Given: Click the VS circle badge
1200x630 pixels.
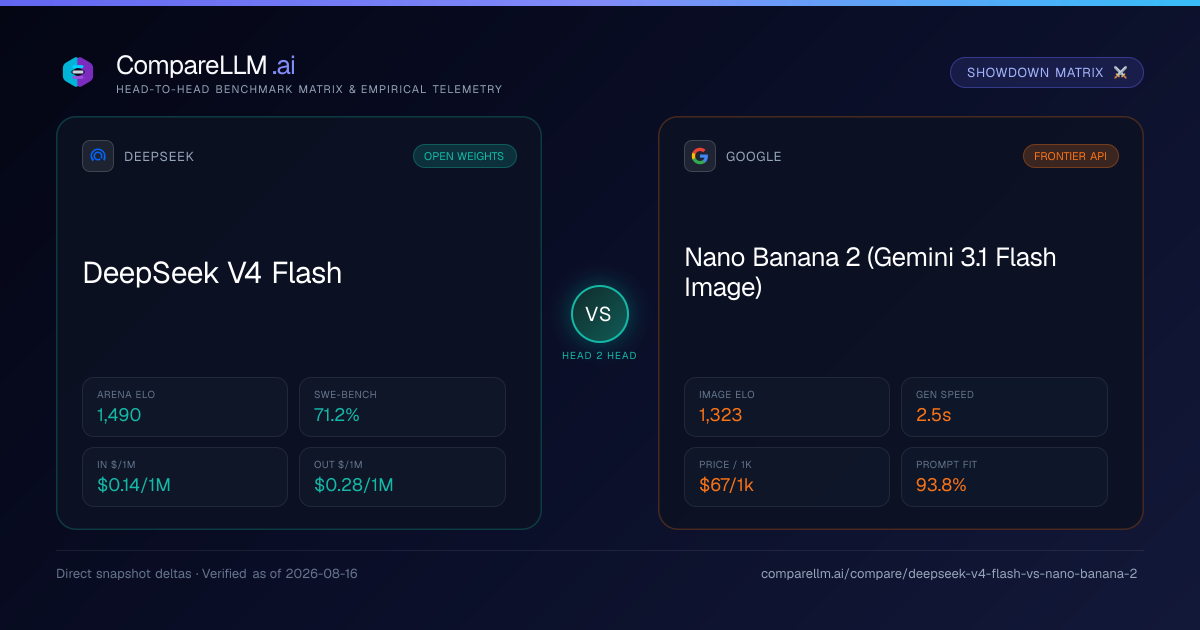Looking at the screenshot, I should click(599, 314).
